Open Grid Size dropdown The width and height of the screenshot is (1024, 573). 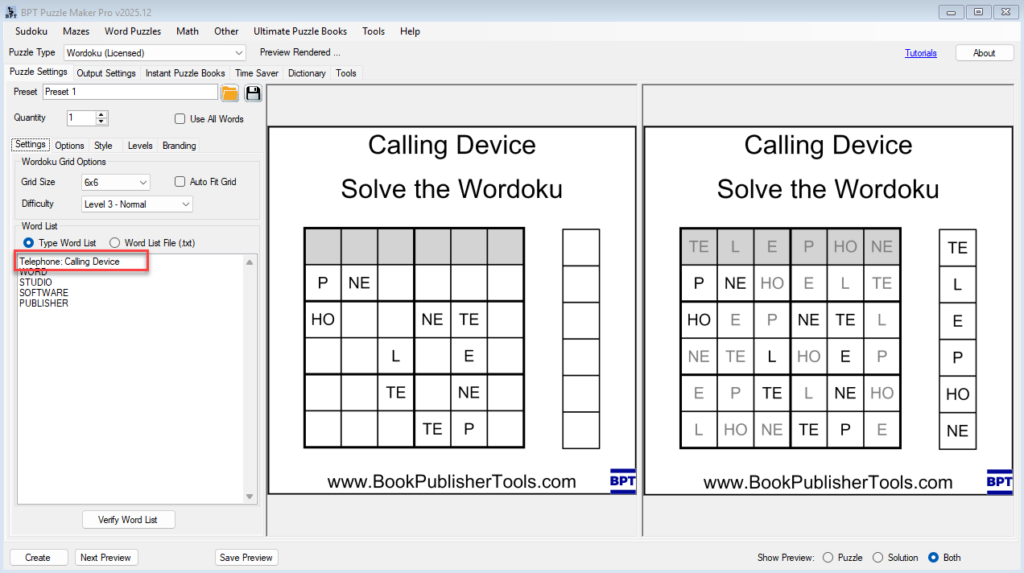pyautogui.click(x=116, y=182)
